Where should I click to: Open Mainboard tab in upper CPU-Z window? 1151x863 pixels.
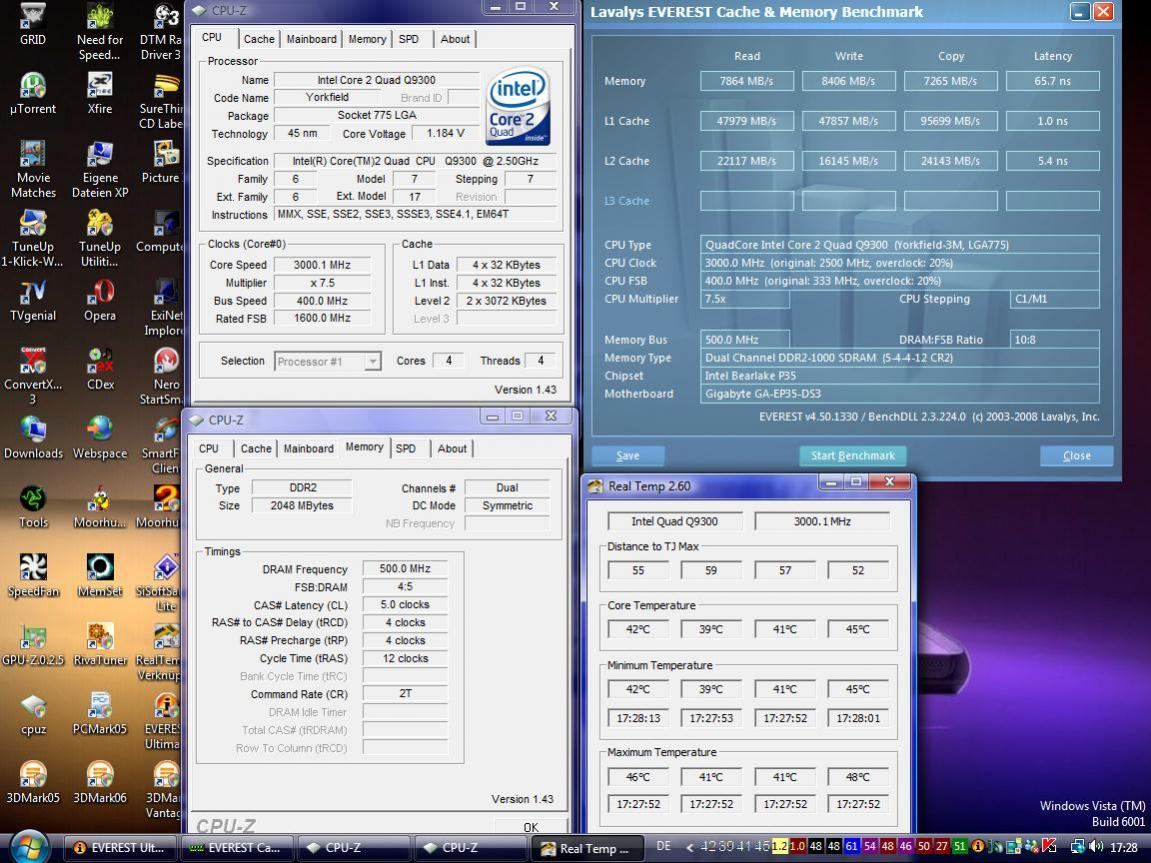[x=311, y=39]
